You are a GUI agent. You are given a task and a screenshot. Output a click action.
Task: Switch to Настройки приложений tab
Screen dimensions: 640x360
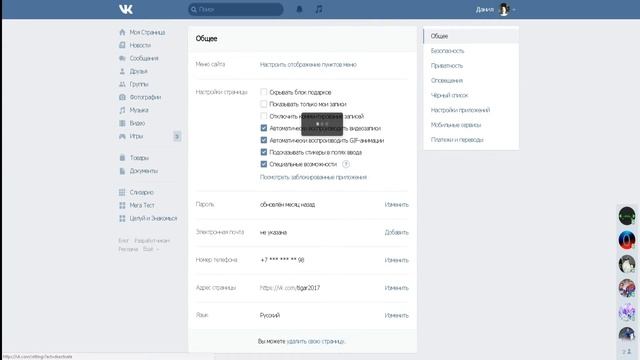pyautogui.click(x=471, y=110)
